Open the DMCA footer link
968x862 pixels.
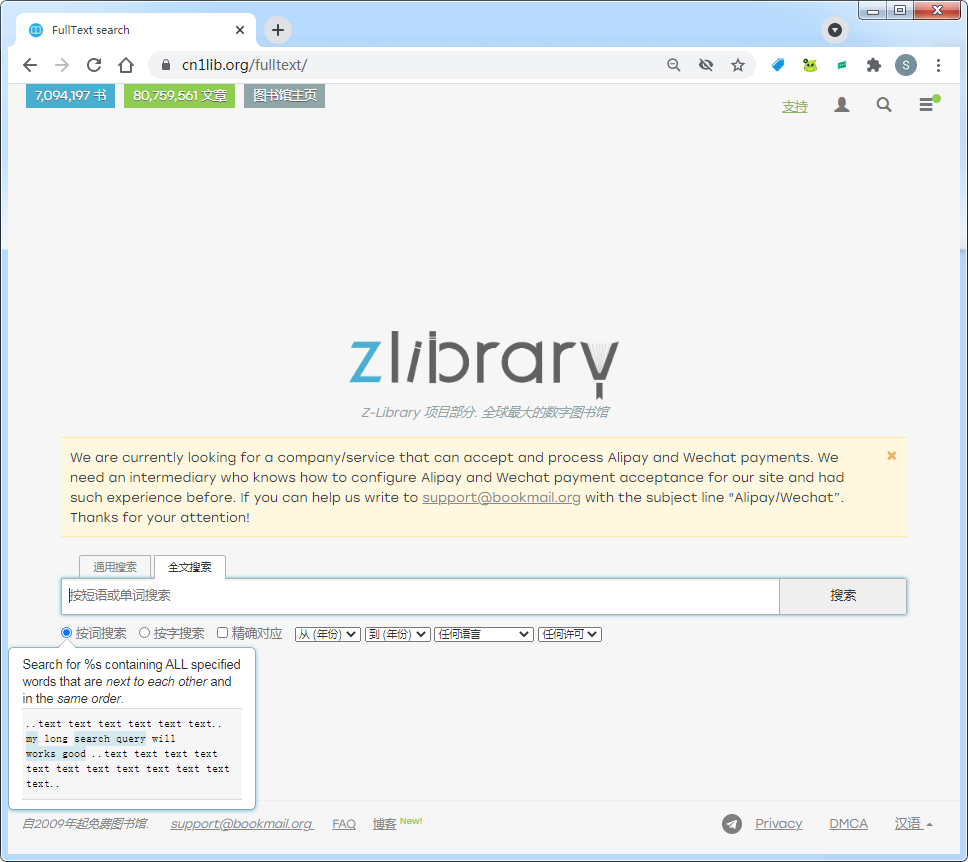coord(848,824)
